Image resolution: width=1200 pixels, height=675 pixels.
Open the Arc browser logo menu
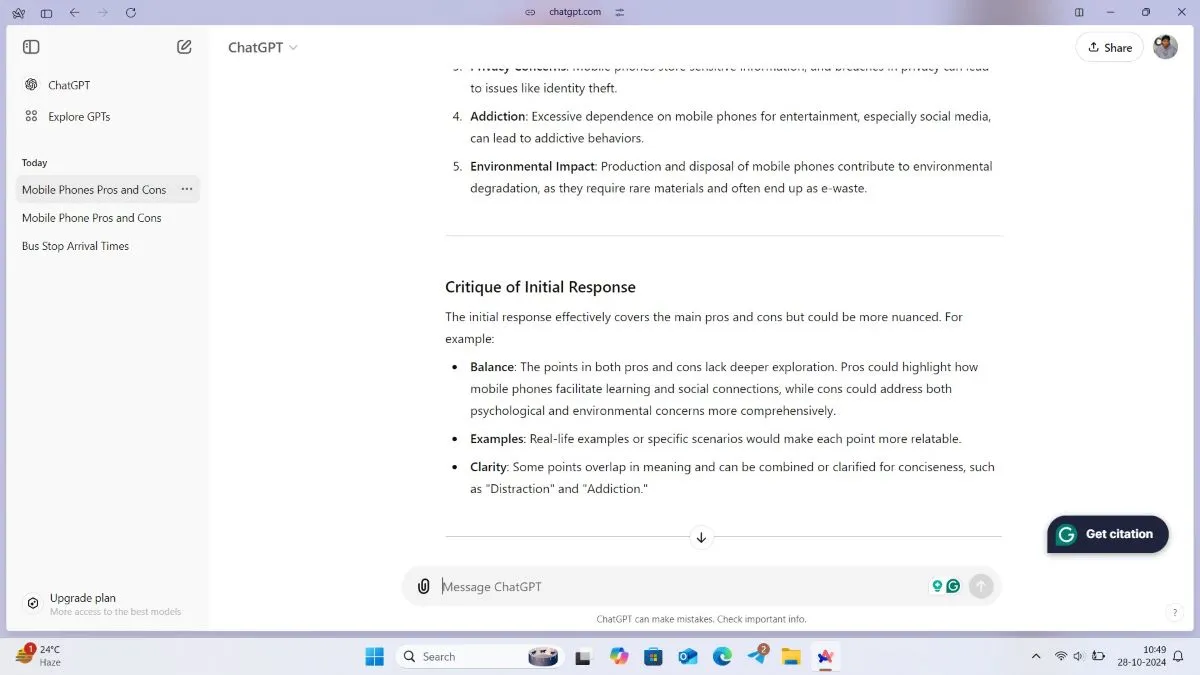click(18, 12)
